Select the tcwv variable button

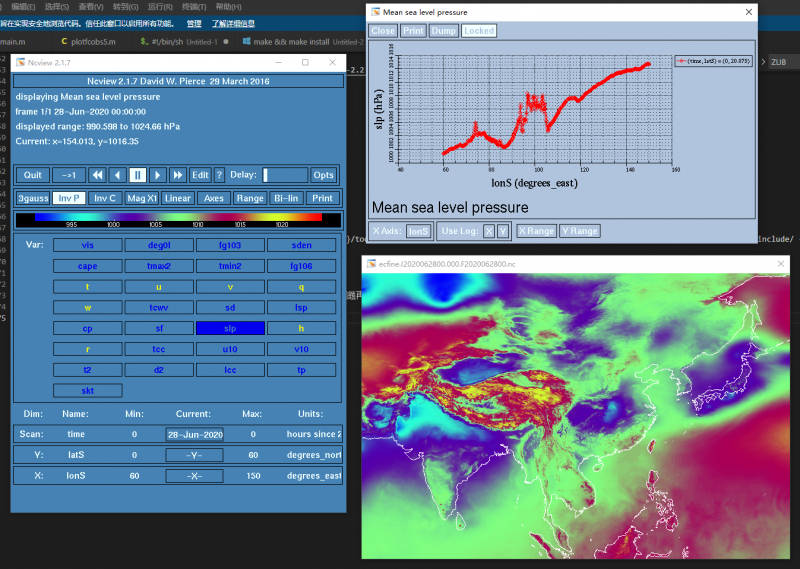(x=158, y=307)
